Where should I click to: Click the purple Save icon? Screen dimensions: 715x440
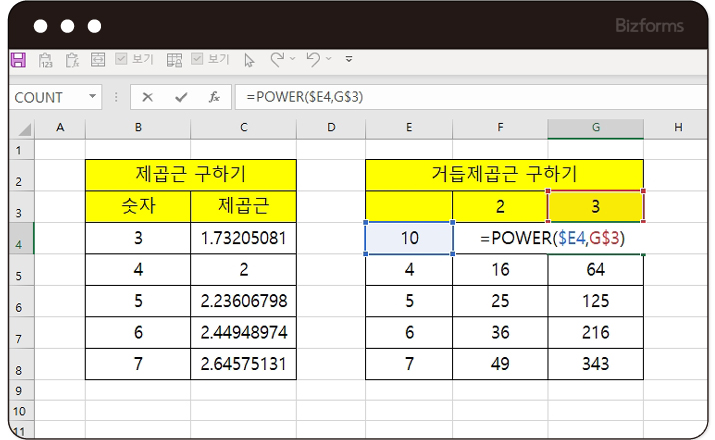click(18, 60)
